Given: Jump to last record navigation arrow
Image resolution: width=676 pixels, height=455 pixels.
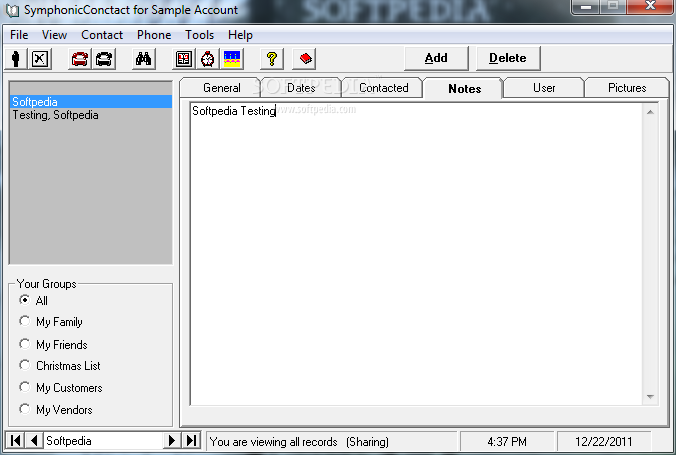Looking at the screenshot, I should tap(191, 440).
